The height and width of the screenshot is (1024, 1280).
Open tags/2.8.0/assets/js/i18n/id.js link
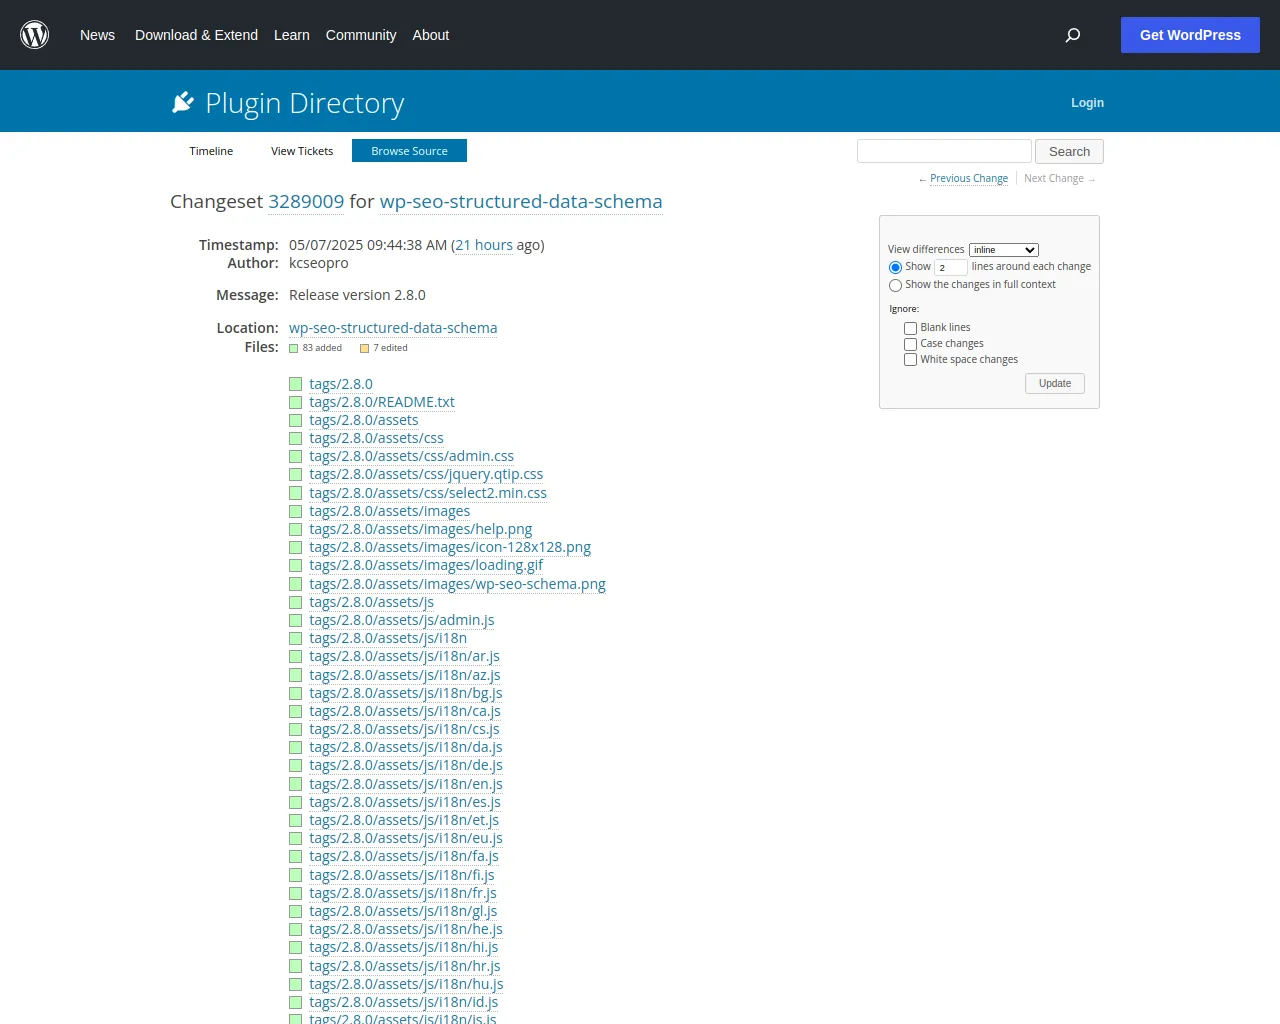(403, 1002)
